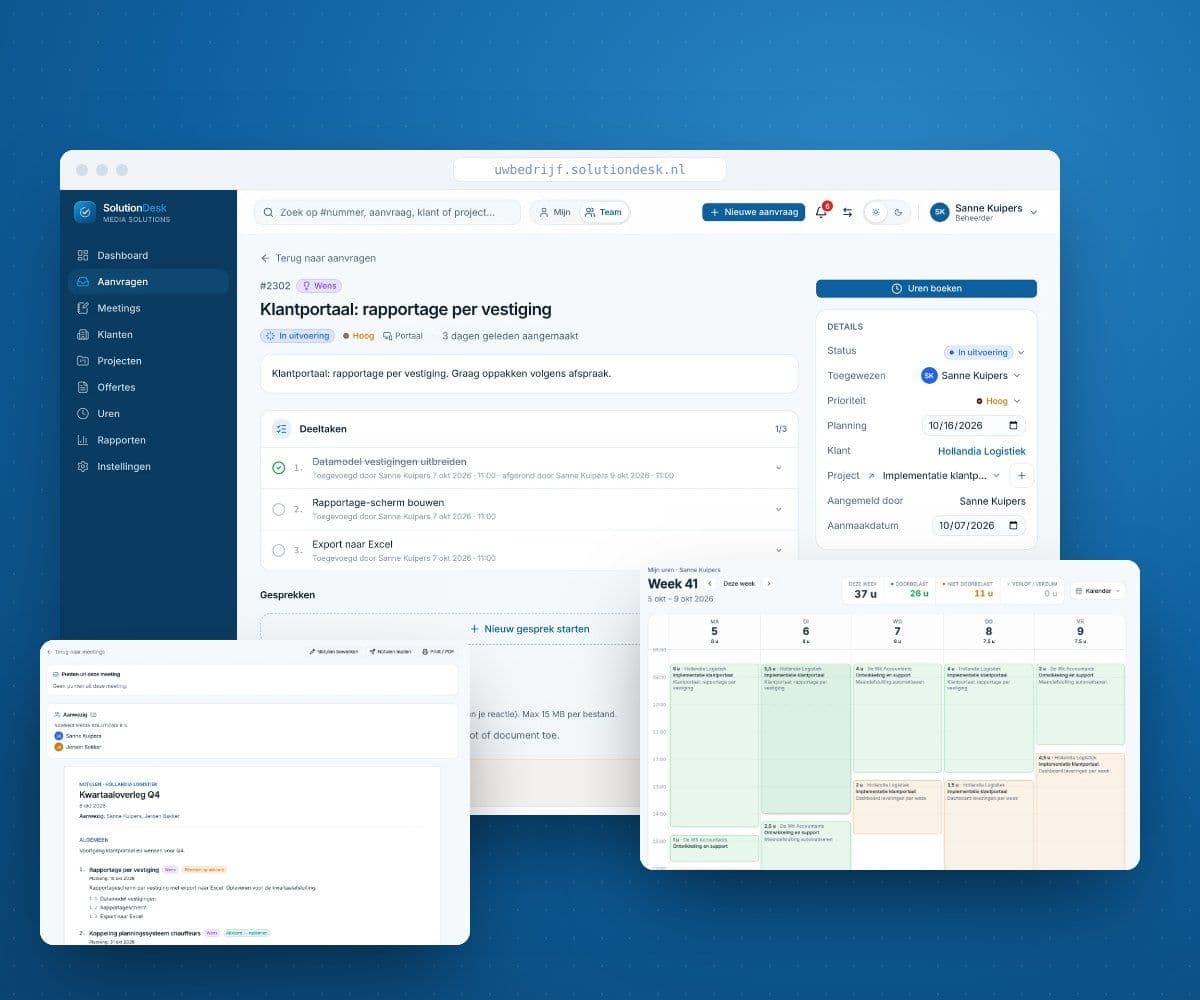Open the Sanne Kuipers account dropdown
Image resolution: width=1200 pixels, height=1000 pixels.
click(984, 212)
